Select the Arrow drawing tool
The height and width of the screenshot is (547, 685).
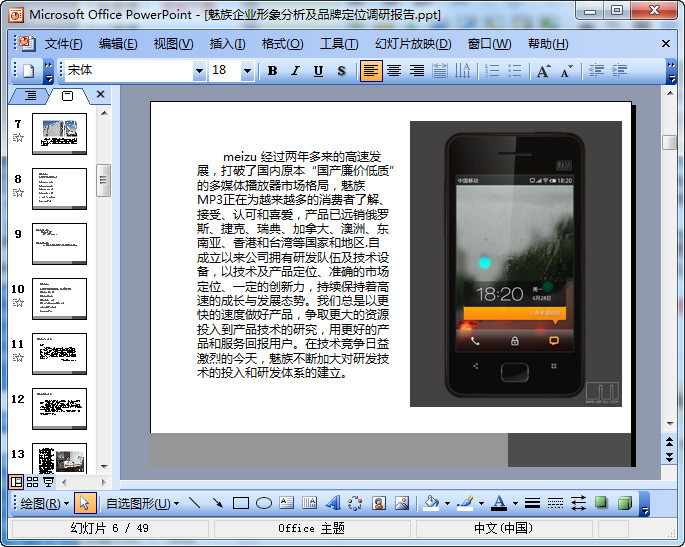217,503
